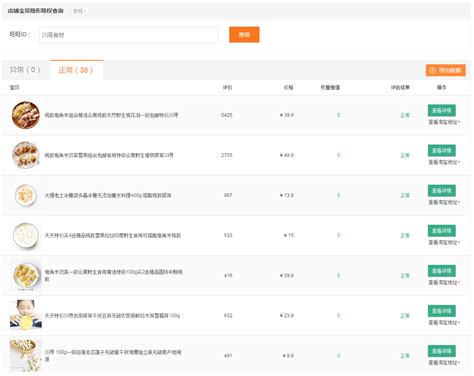
Task: Click the 正常 result in the 491-review row
Action: [x=405, y=356]
